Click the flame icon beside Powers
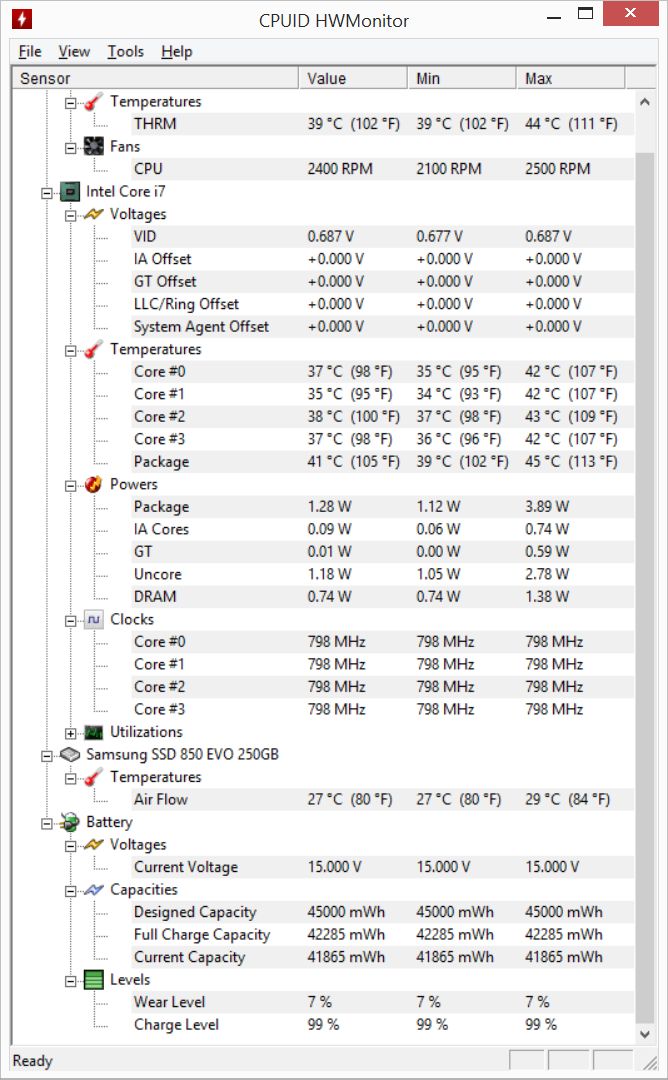Image resolution: width=668 pixels, height=1080 pixels. pos(94,484)
